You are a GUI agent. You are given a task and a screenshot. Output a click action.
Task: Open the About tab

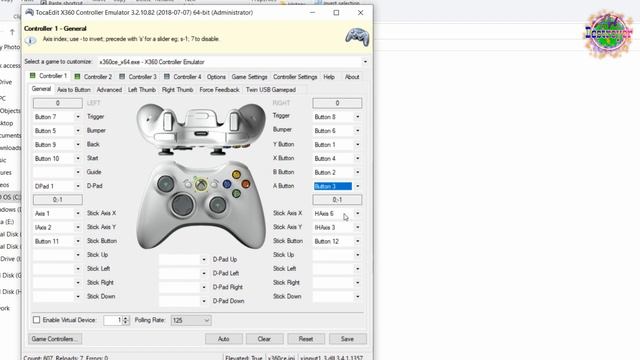[x=352, y=77]
